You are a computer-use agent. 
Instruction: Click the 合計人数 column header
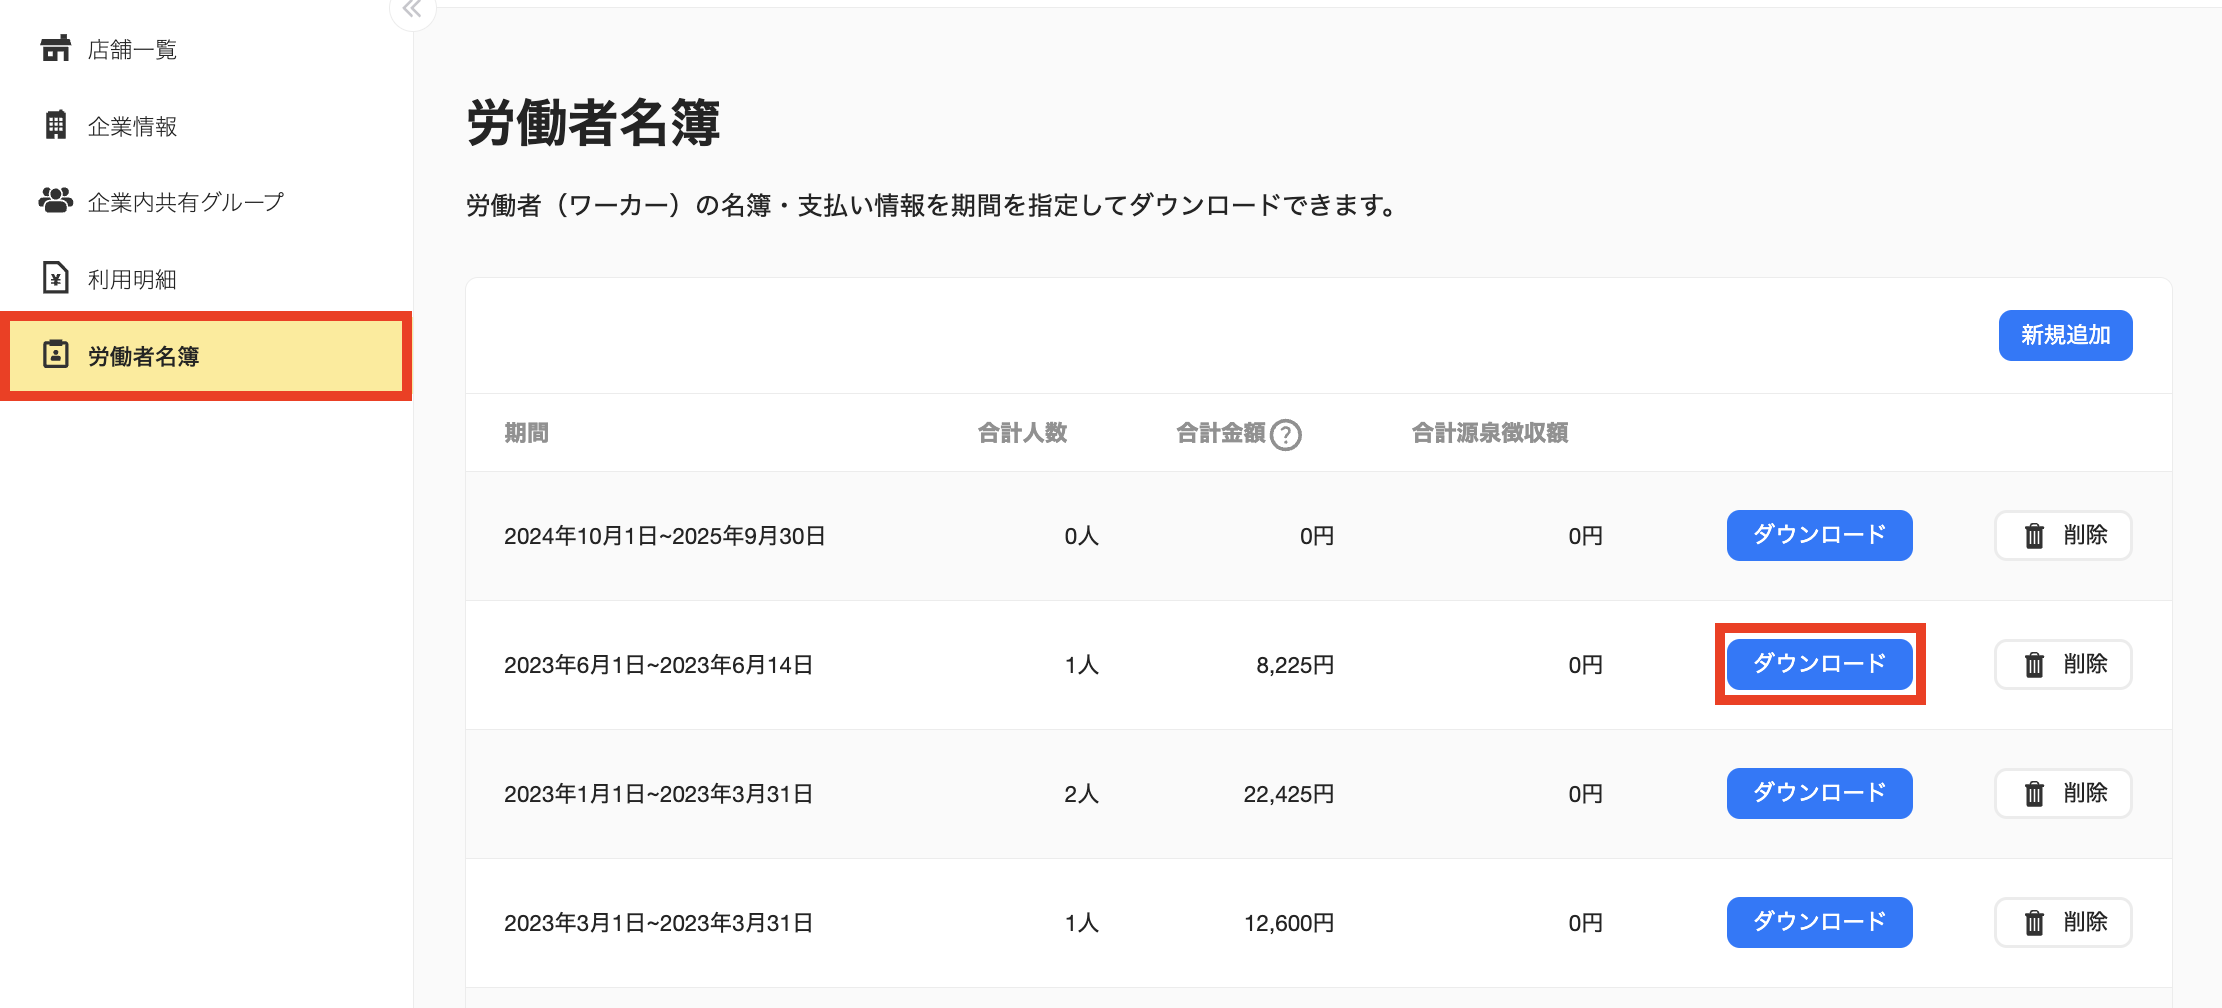[x=1022, y=433]
